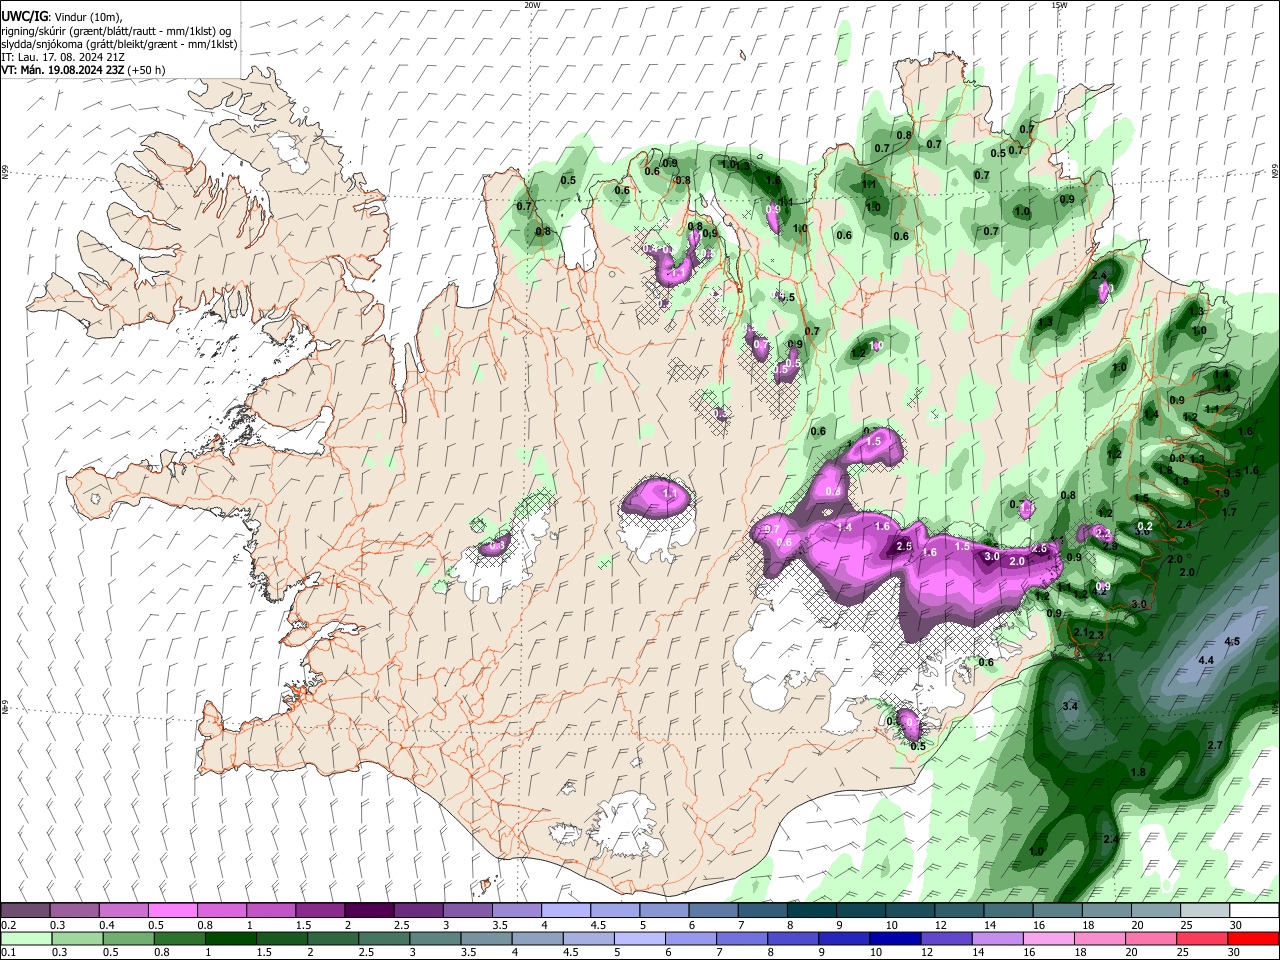Viewport: 1280px width, 960px height.
Task: Select light green rain swatch between 0.3 and 0.5
Action: 77,939
